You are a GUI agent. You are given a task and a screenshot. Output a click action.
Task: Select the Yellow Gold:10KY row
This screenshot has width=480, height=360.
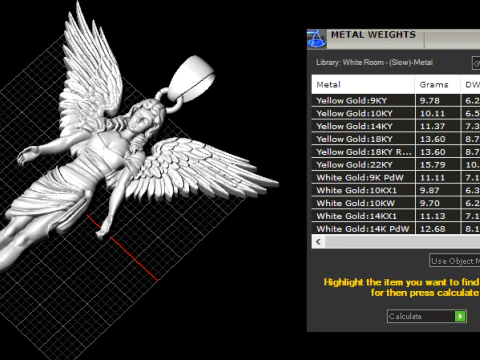396,113
